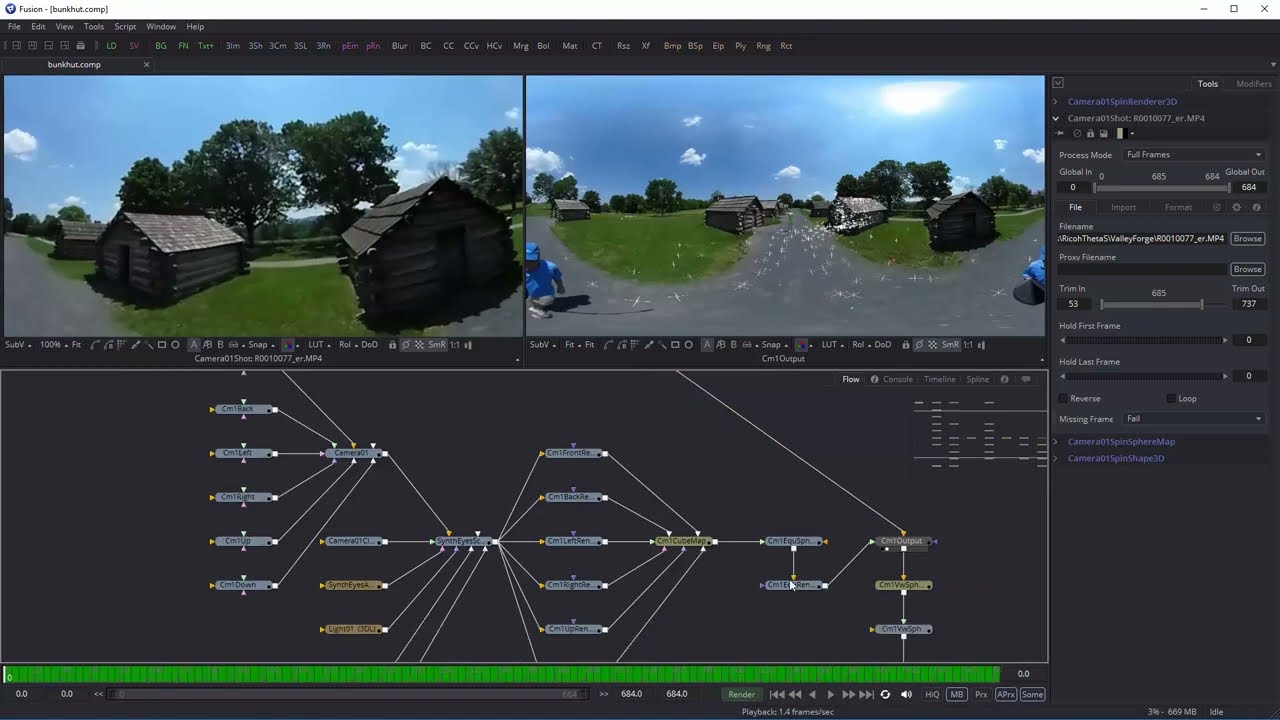Add a 3Sh Shape 3D tool

pos(255,46)
